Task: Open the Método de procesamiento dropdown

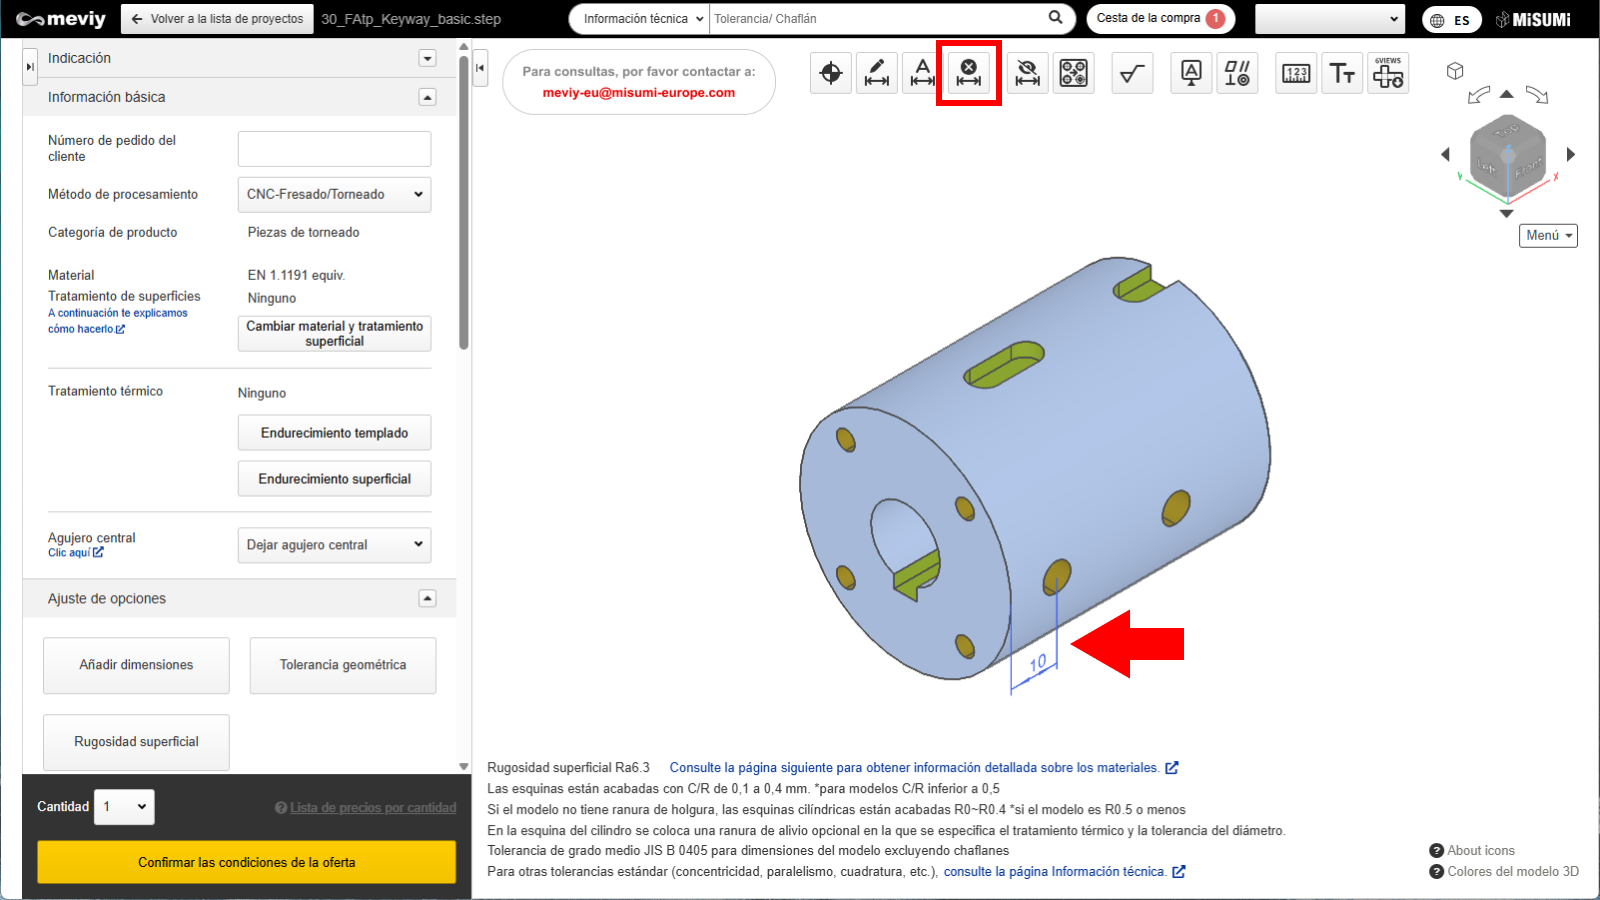Action: click(x=334, y=195)
